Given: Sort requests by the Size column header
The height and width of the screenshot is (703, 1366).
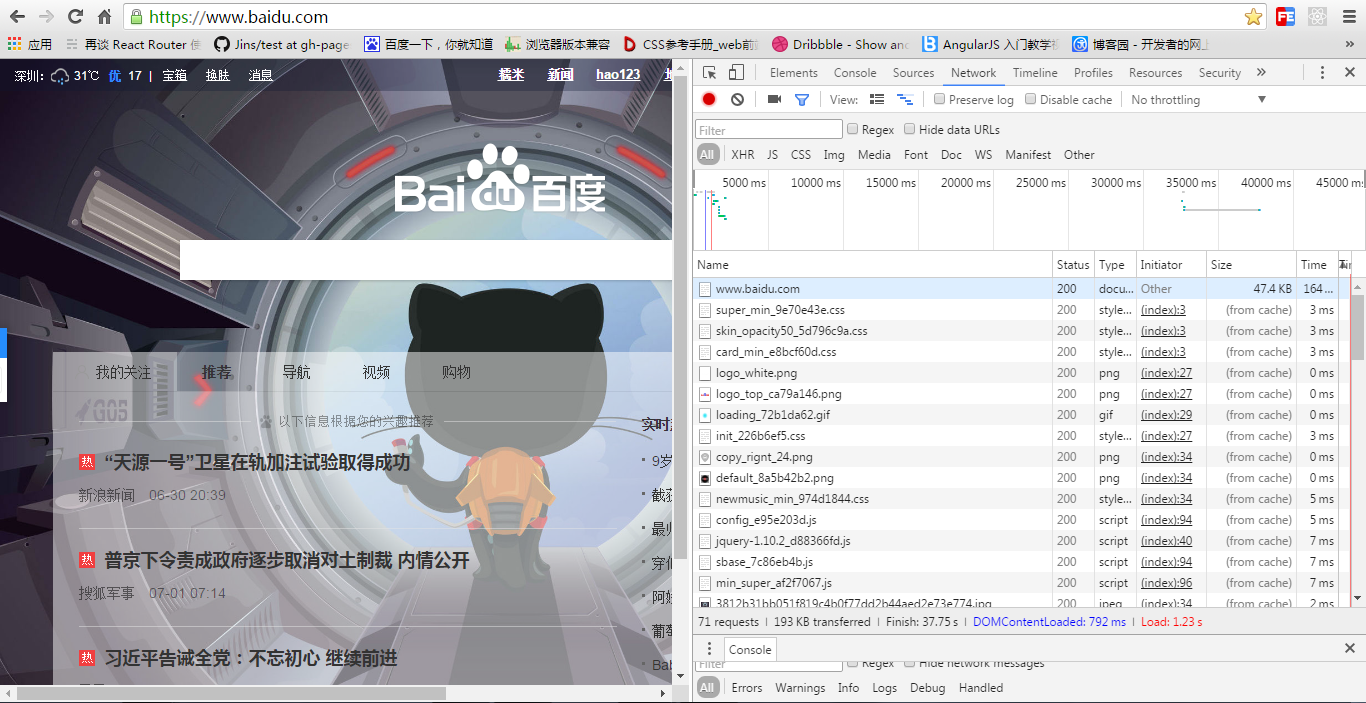Looking at the screenshot, I should (x=1251, y=265).
